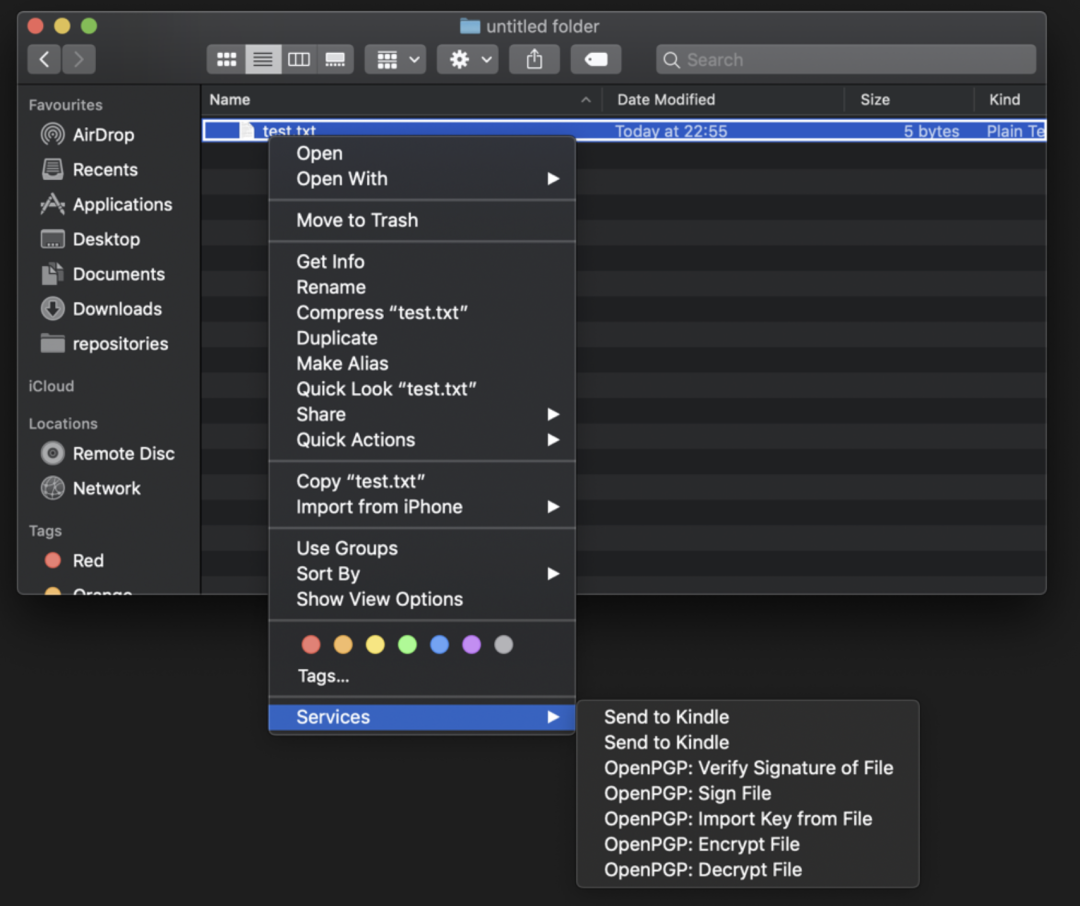Switch Finder to gallery view
1080x906 pixels.
click(x=335, y=59)
